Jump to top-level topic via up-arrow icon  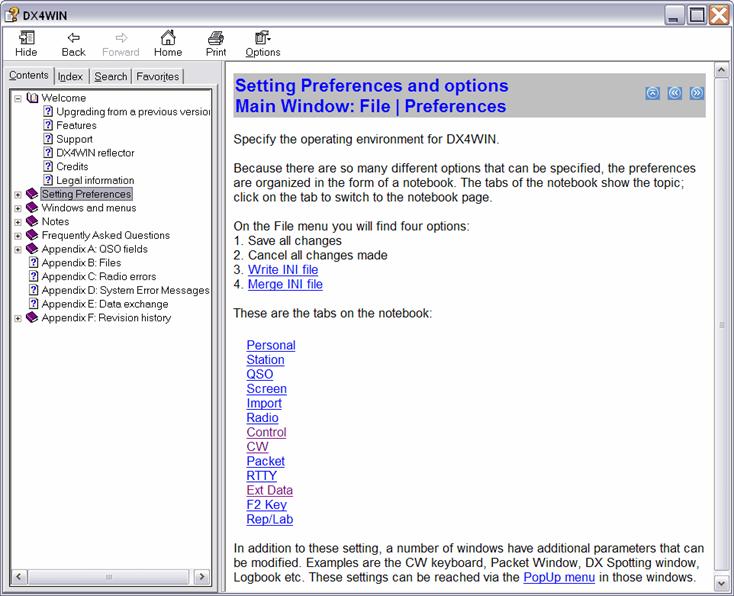pyautogui.click(x=653, y=93)
